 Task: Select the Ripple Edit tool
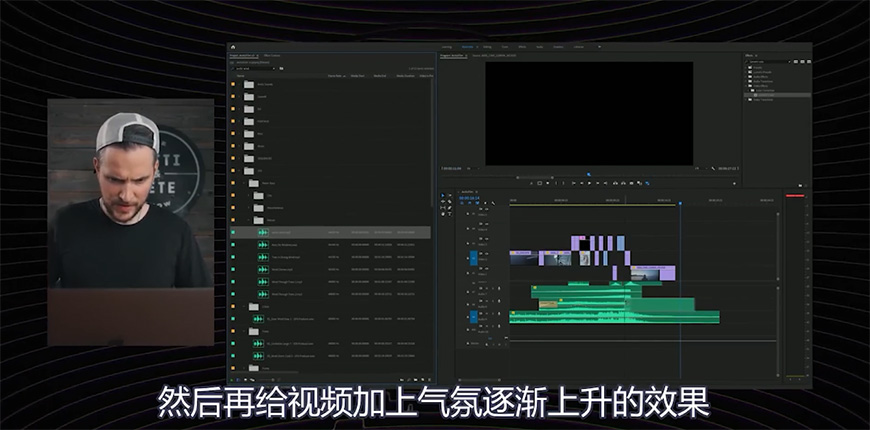(x=443, y=202)
